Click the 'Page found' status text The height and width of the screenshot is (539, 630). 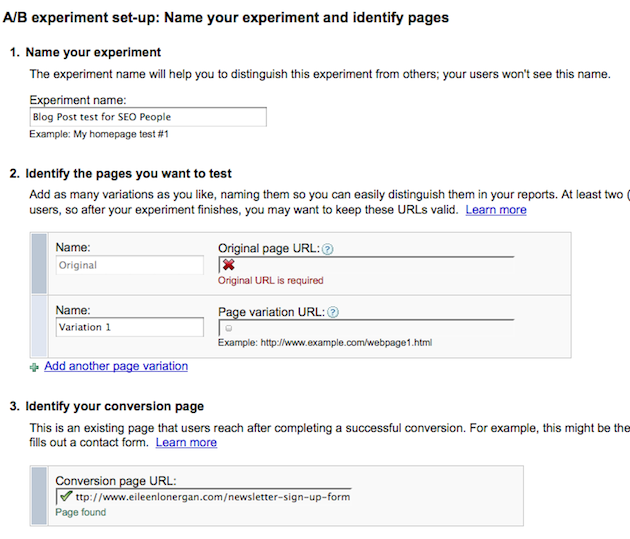coord(81,513)
